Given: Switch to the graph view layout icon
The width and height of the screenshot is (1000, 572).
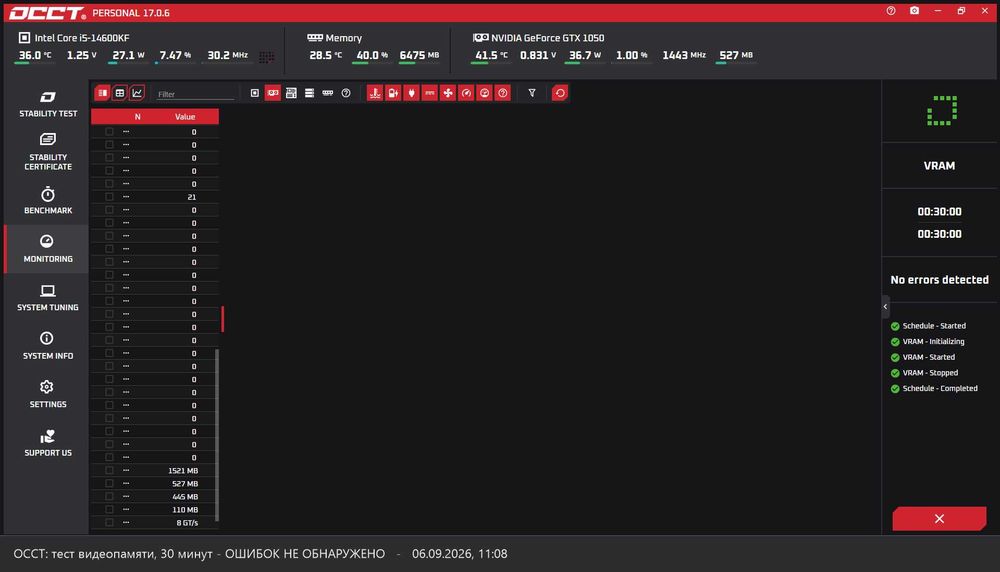Looking at the screenshot, I should 137,93.
